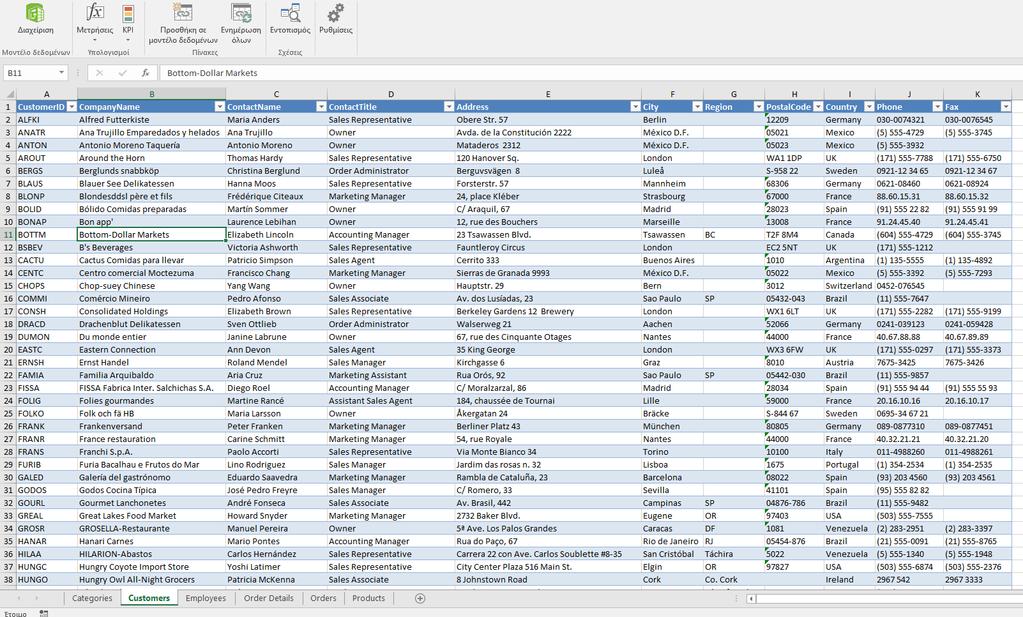The height and width of the screenshot is (617, 1023).
Task: Click the Co. Cork region cell
Action: [733, 580]
